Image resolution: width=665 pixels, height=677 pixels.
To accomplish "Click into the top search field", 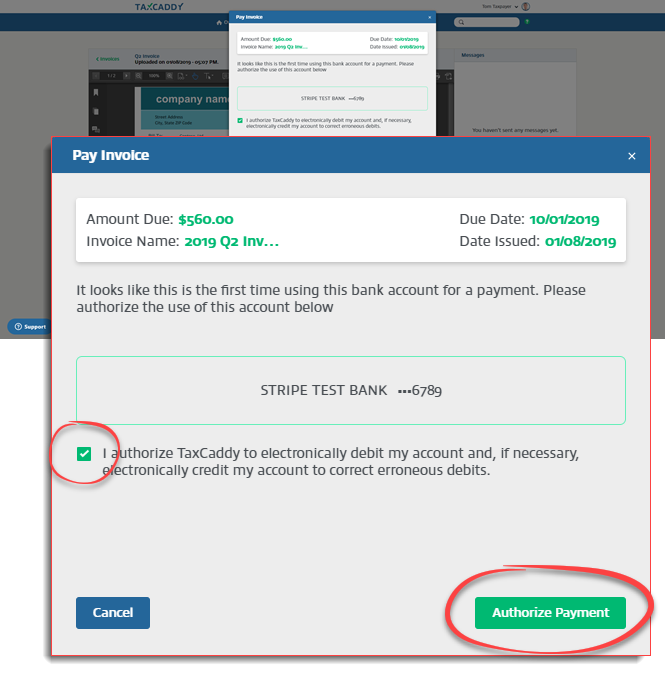I will click(487, 22).
